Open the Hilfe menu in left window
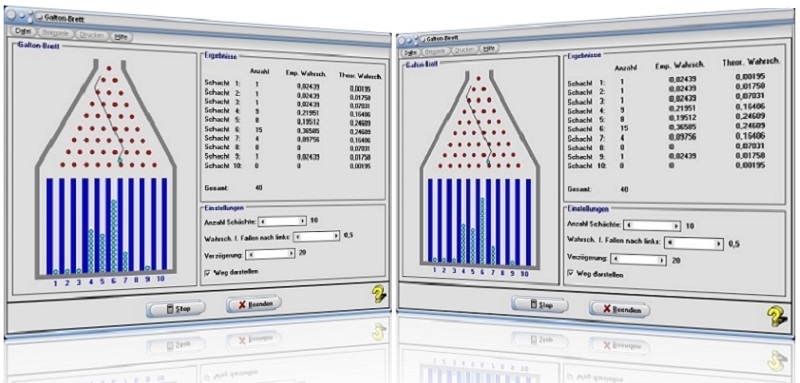The height and width of the screenshot is (383, 800). [122, 37]
